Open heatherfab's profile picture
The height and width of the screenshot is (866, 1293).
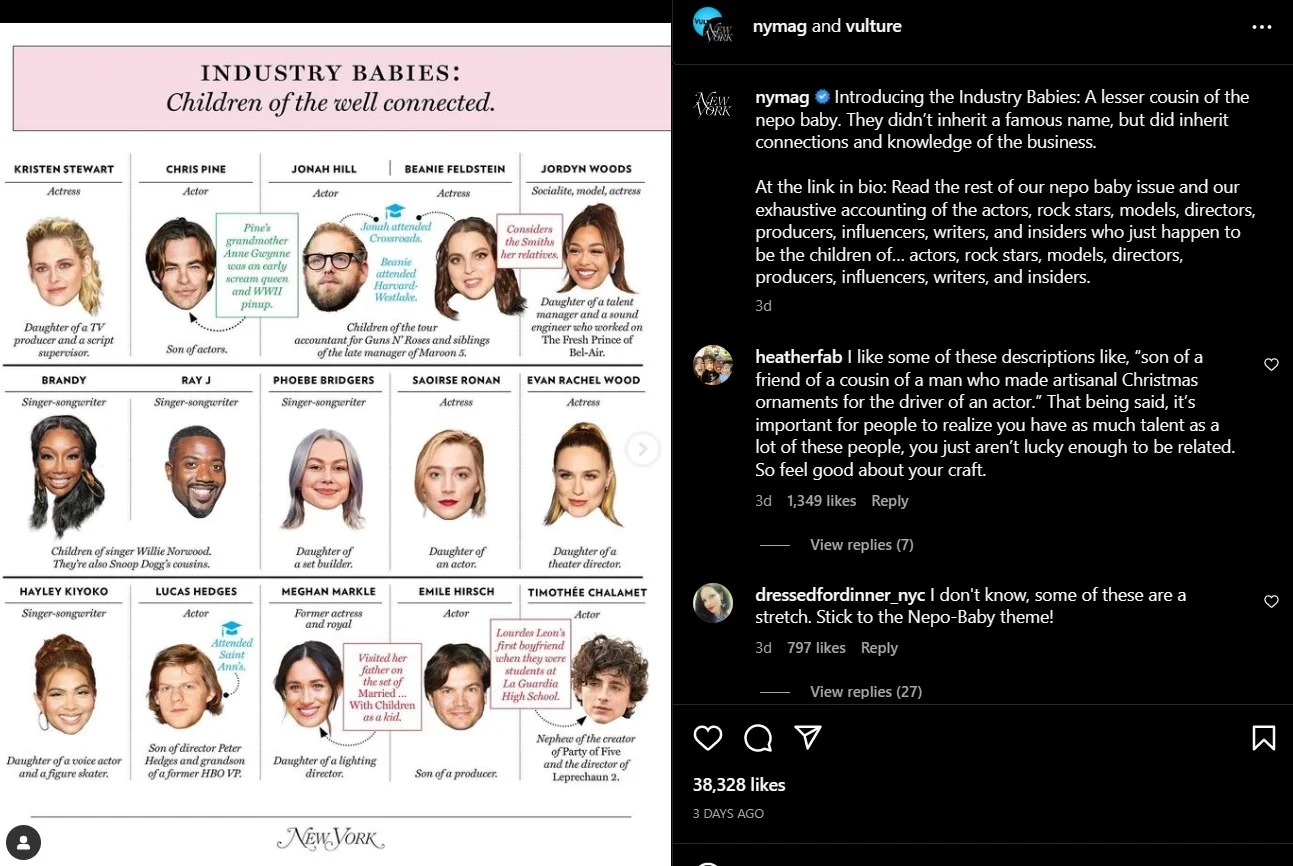(713, 365)
